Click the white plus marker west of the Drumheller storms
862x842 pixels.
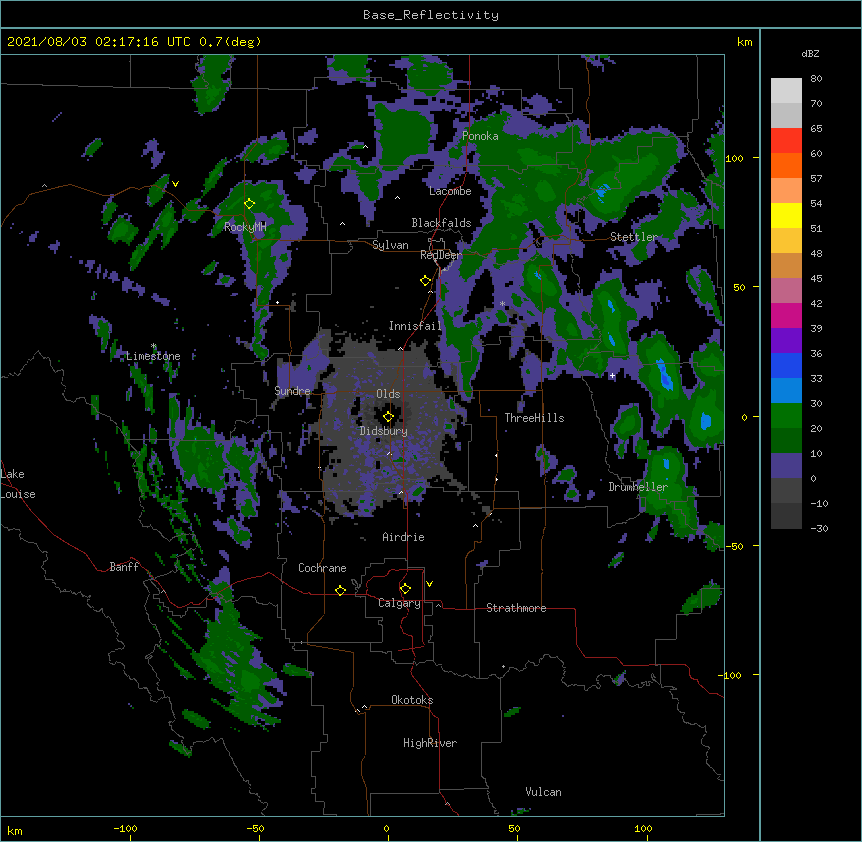[612, 376]
